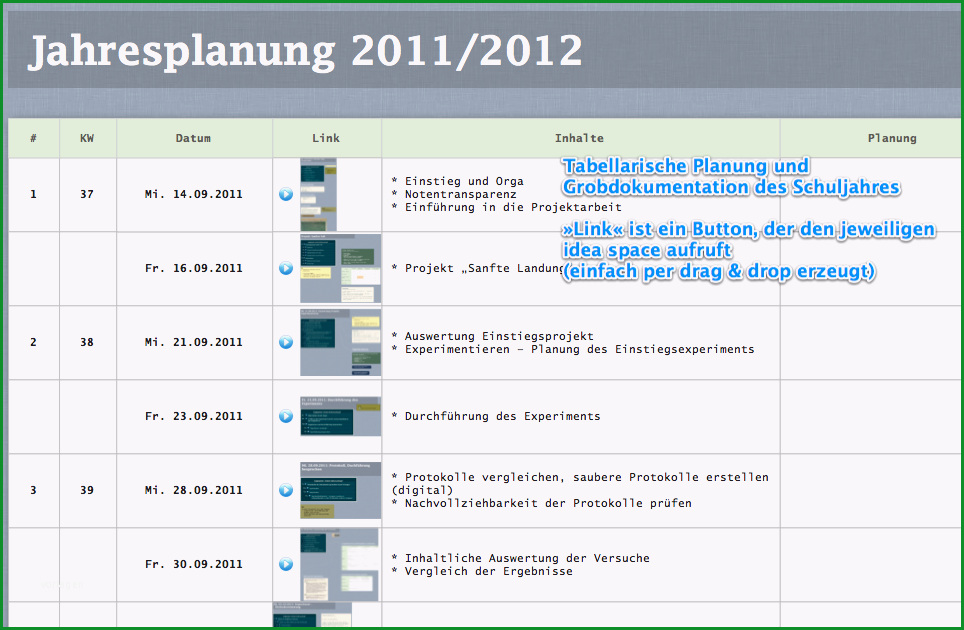This screenshot has height=630, width=964.
Task: Open the link button for Fr. 30.09.2011
Action: click(x=286, y=564)
